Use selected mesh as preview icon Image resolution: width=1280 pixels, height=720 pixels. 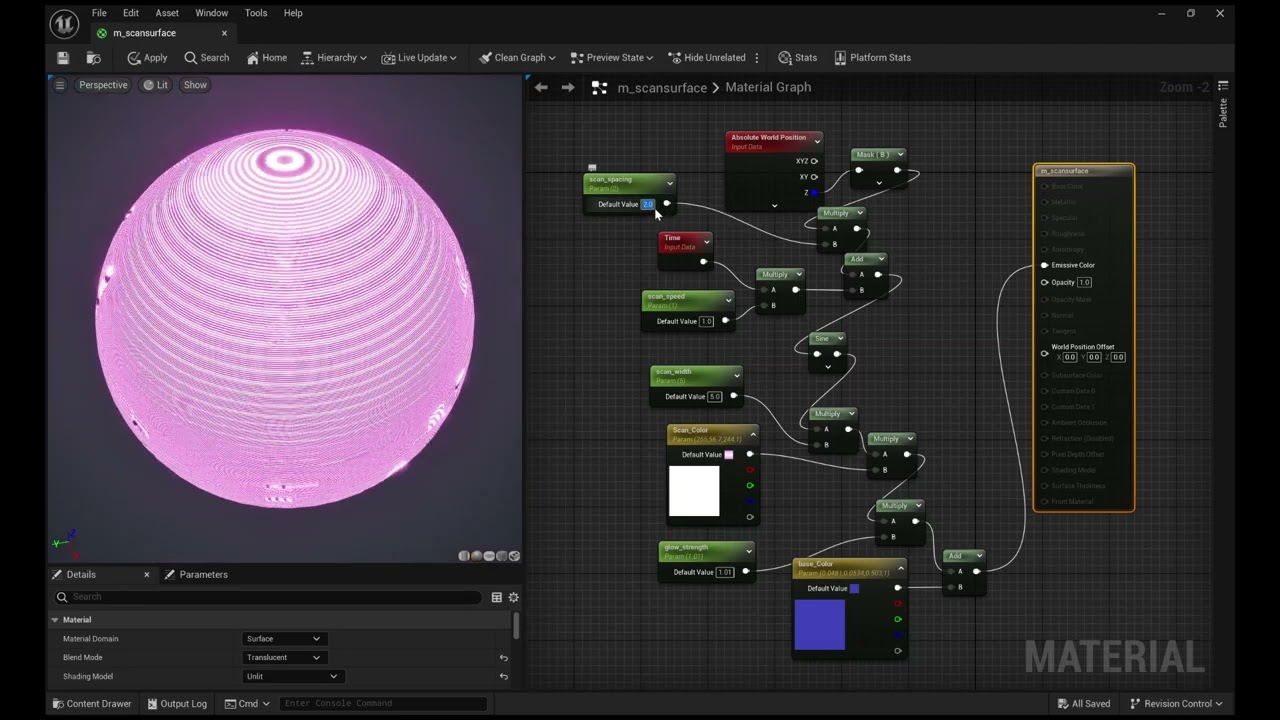click(514, 556)
